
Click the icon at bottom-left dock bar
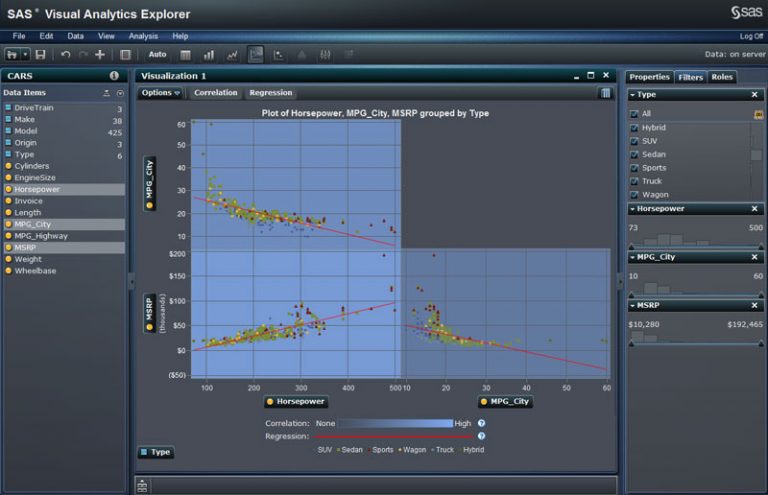point(142,486)
